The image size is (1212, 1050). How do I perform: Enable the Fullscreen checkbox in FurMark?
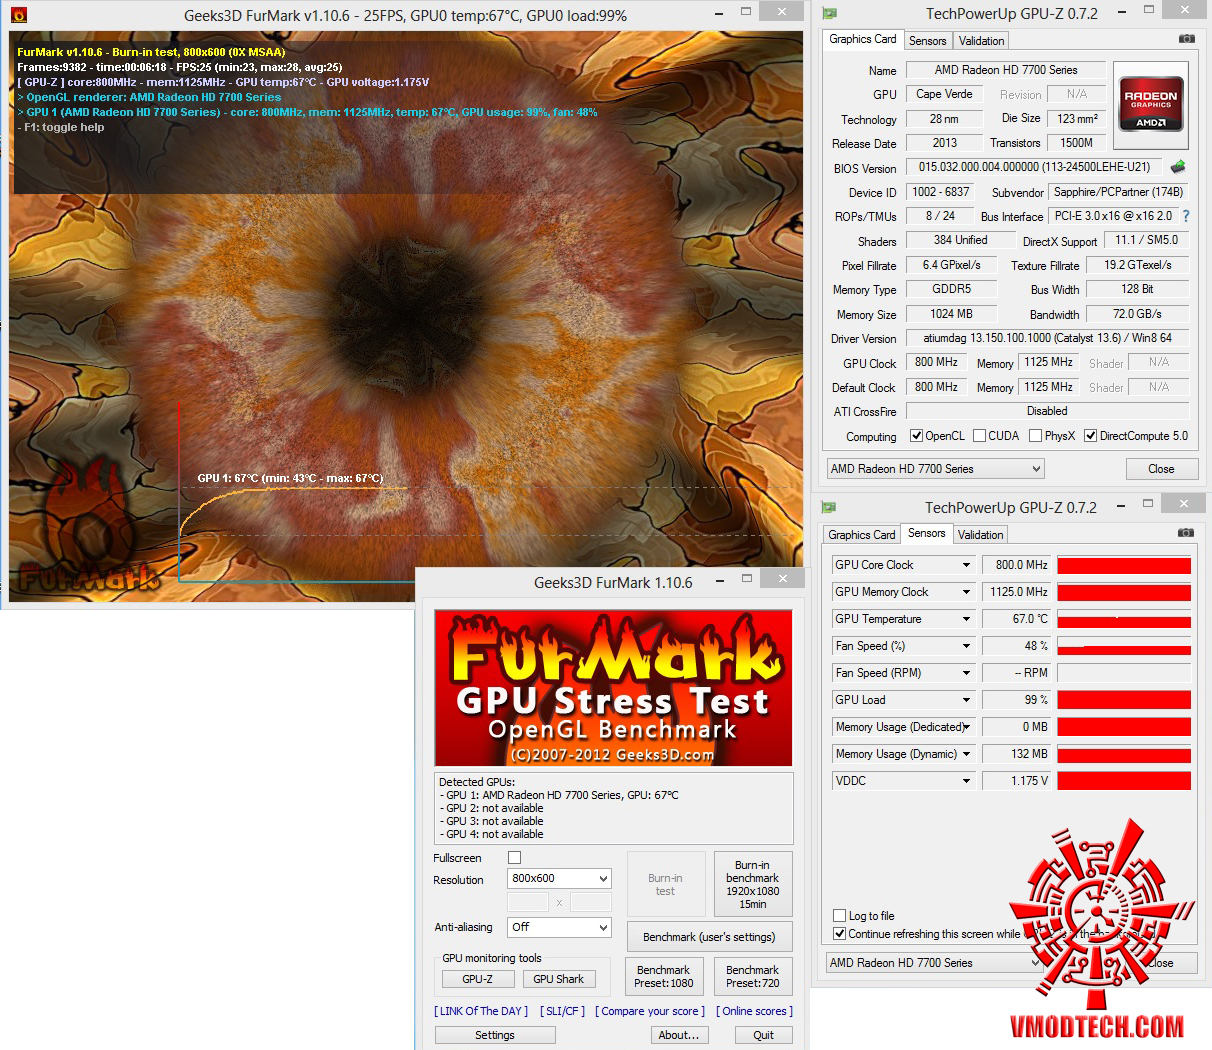pyautogui.click(x=514, y=858)
